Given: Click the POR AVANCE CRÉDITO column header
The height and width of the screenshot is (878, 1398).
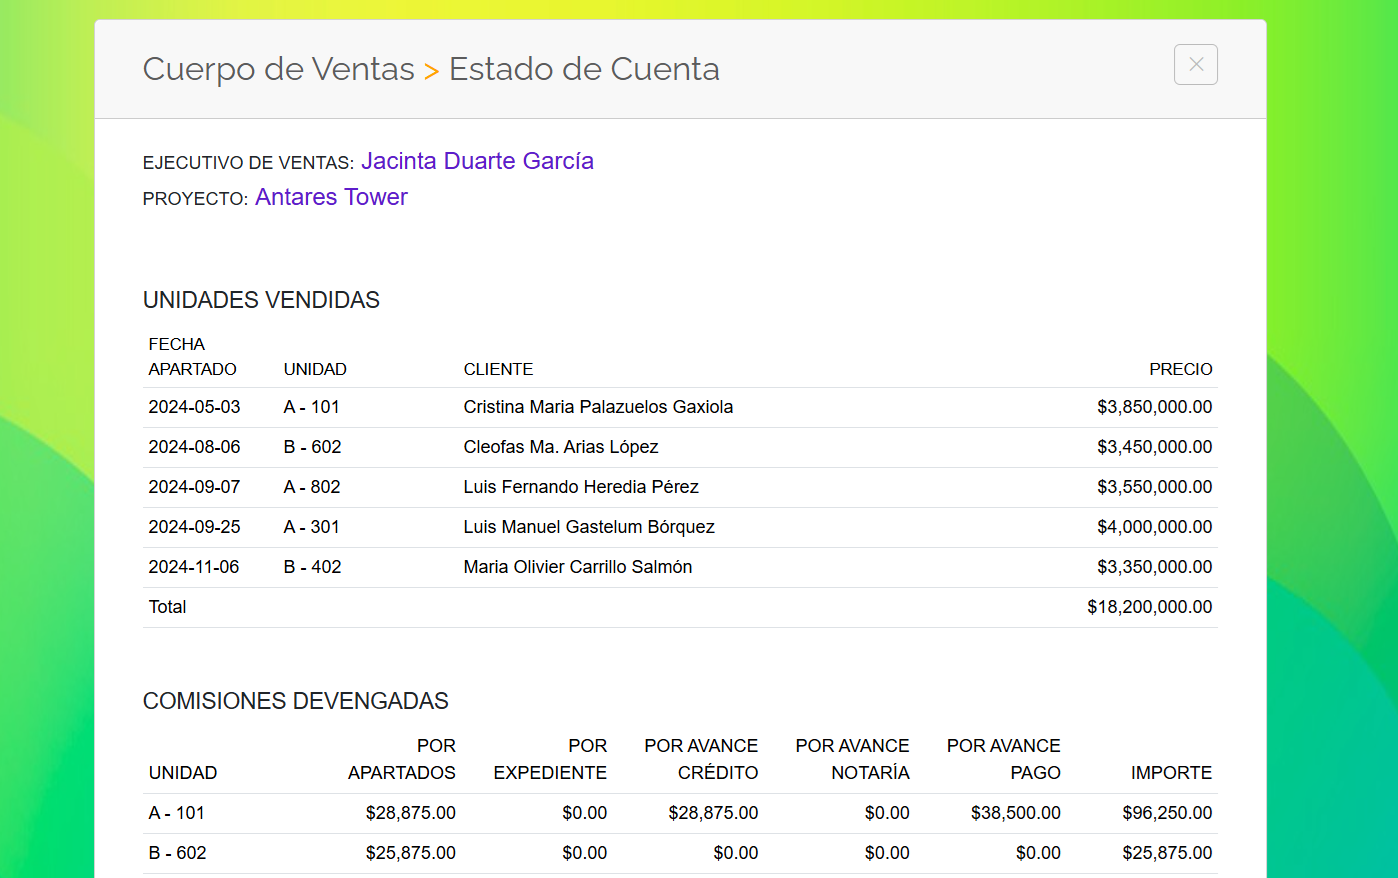Looking at the screenshot, I should click(x=701, y=759).
